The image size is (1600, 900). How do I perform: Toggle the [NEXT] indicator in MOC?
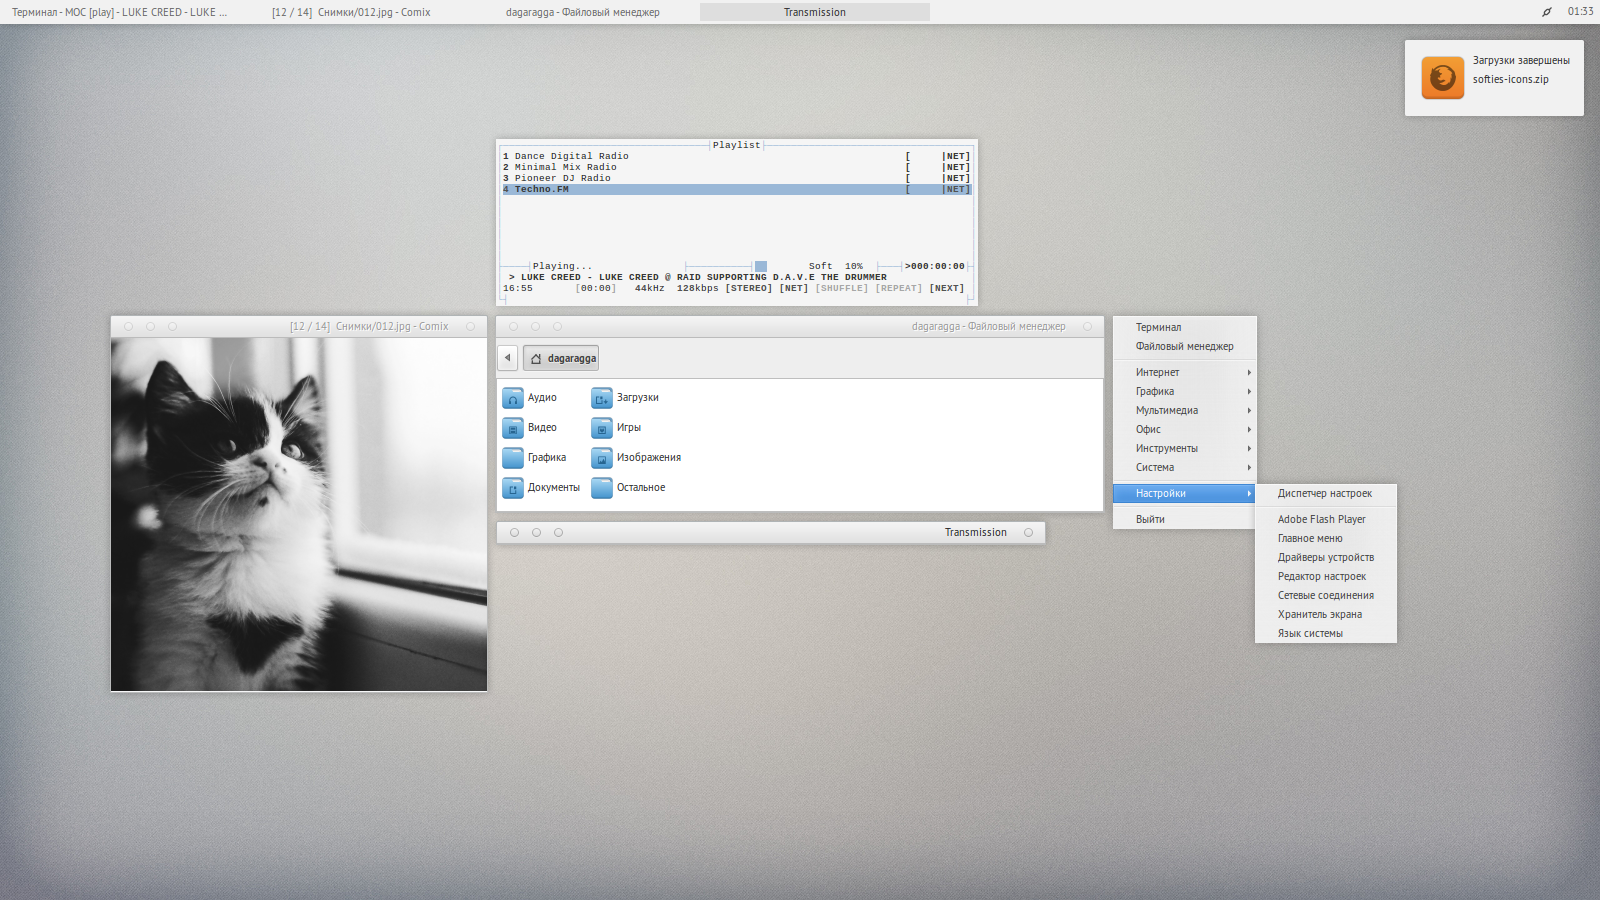coord(947,288)
